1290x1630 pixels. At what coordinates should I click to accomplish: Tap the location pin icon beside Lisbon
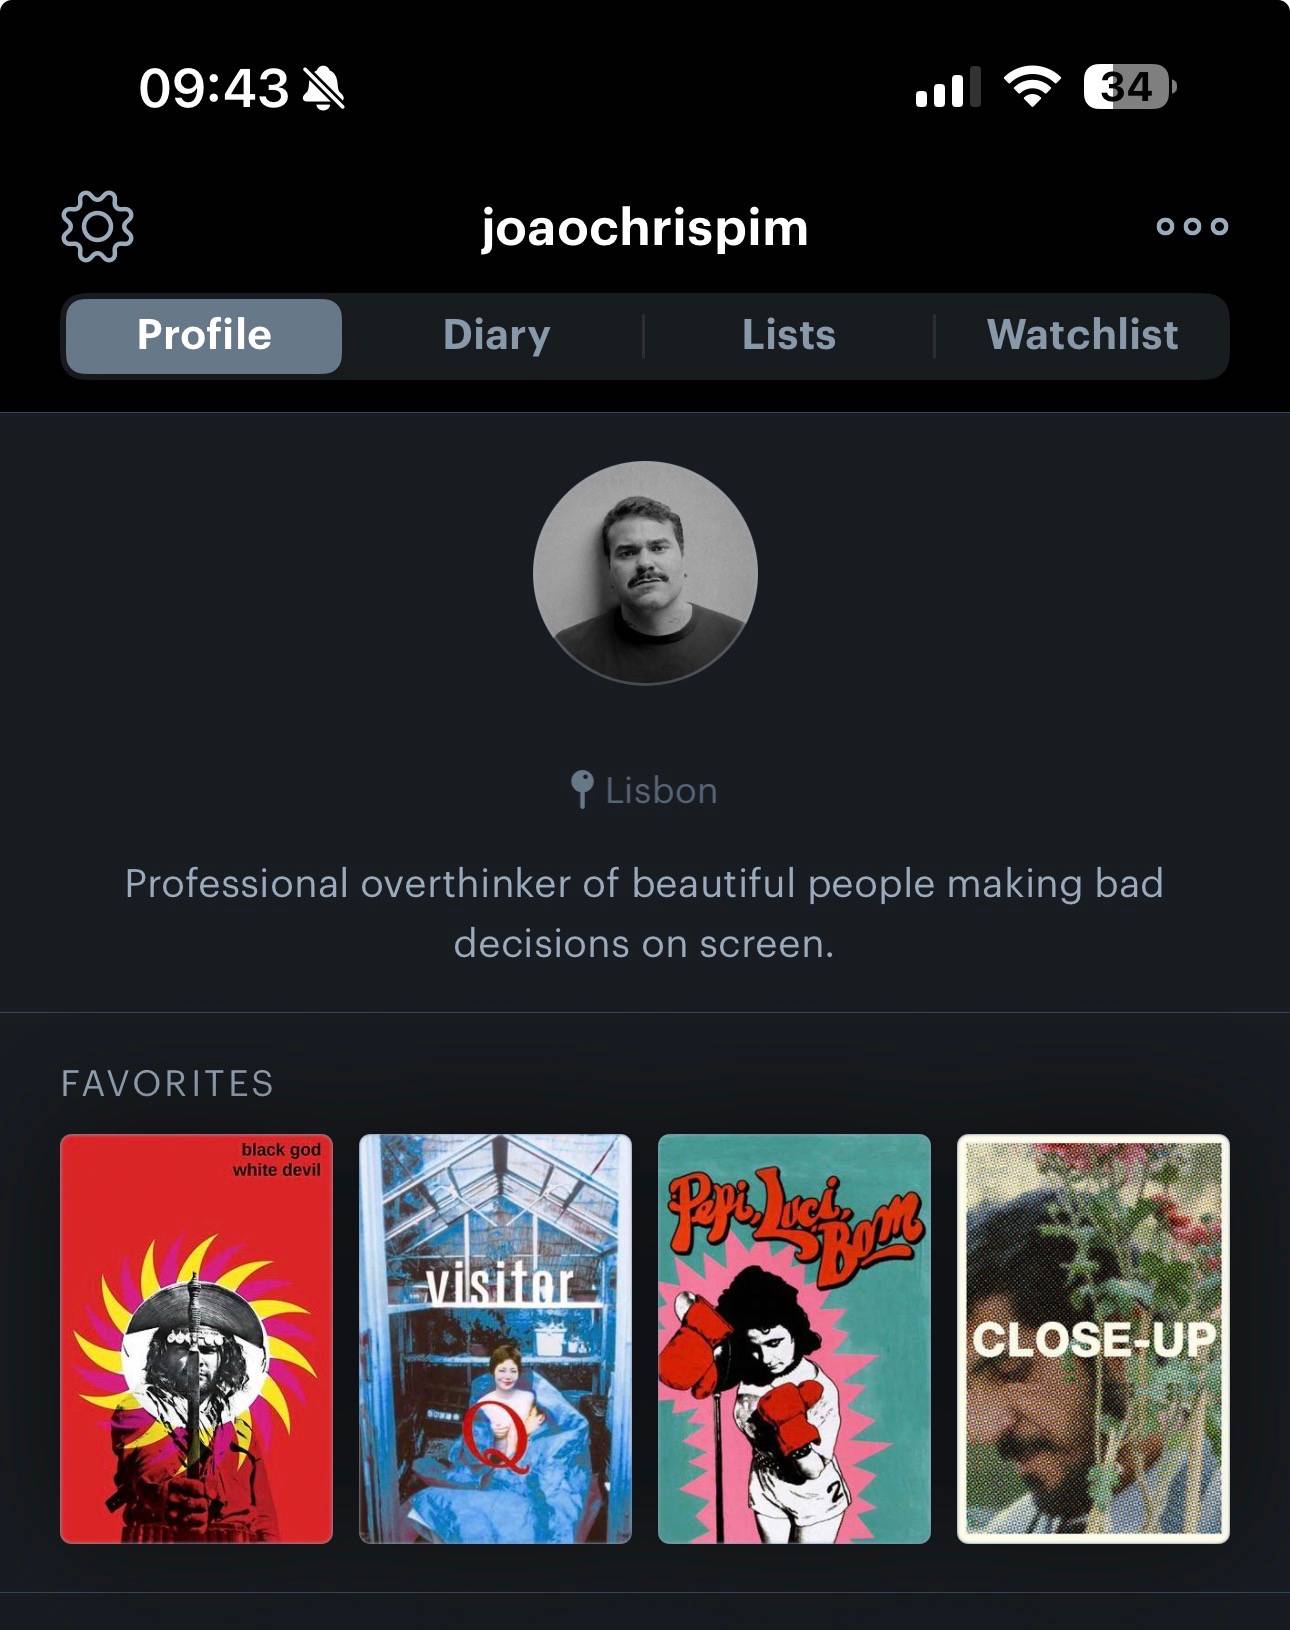[581, 790]
